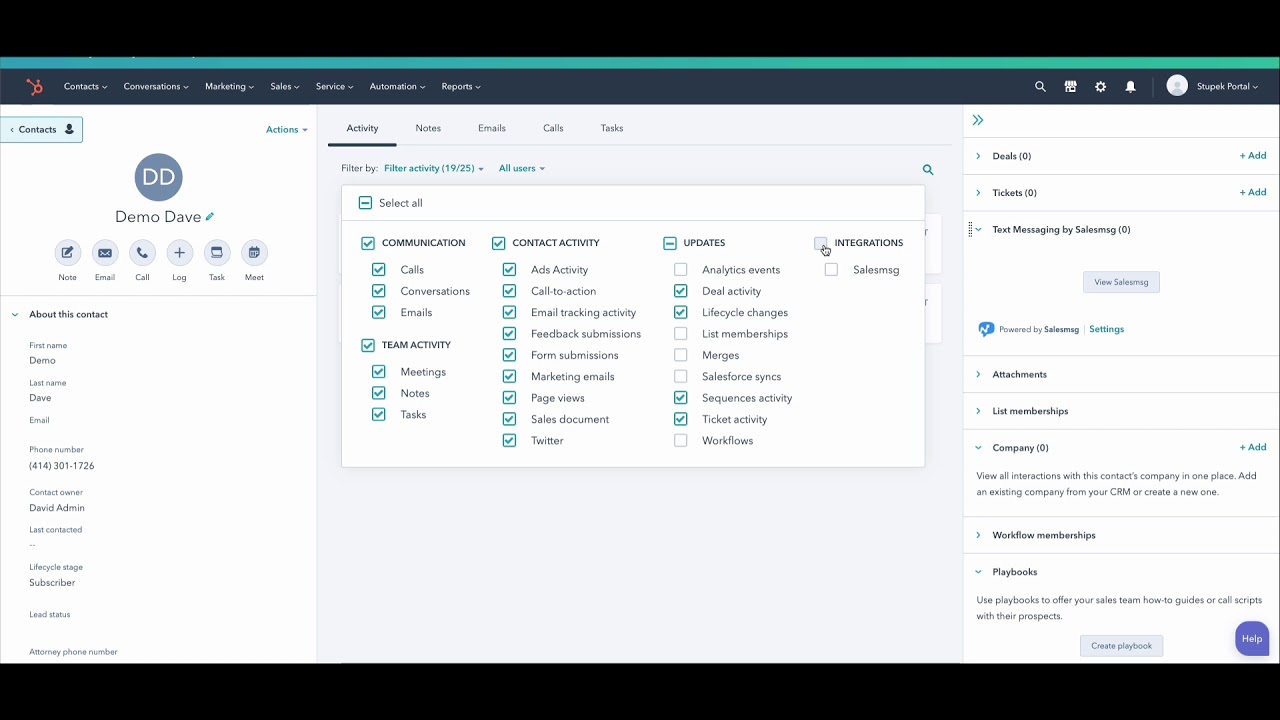Click the Note action icon
This screenshot has height=720, width=1280.
(x=67, y=253)
